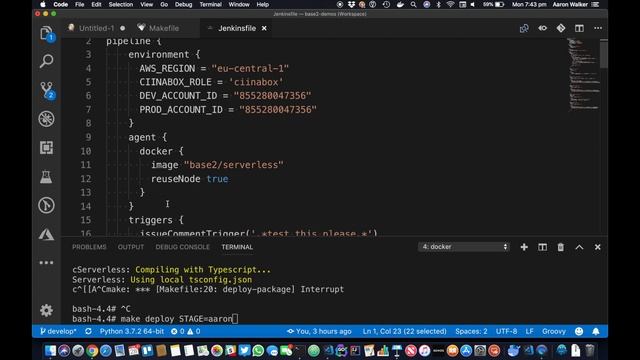Click the Spotlight search icon in menu bar
Viewport: 640px width, 360px height.
pyautogui.click(x=413, y=4)
